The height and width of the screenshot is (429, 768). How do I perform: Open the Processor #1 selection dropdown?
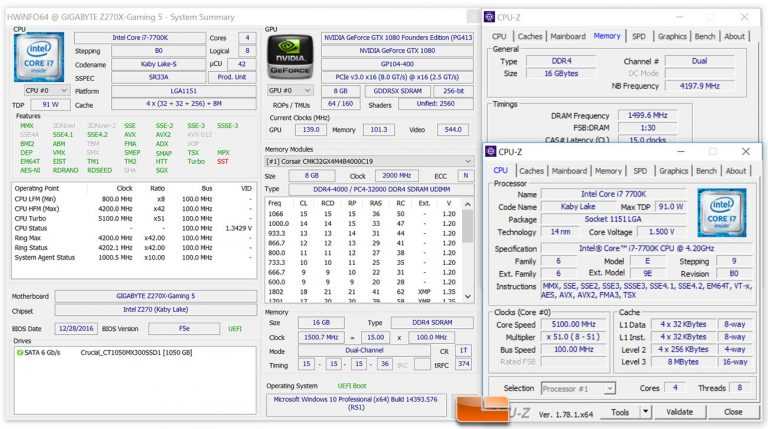(578, 388)
